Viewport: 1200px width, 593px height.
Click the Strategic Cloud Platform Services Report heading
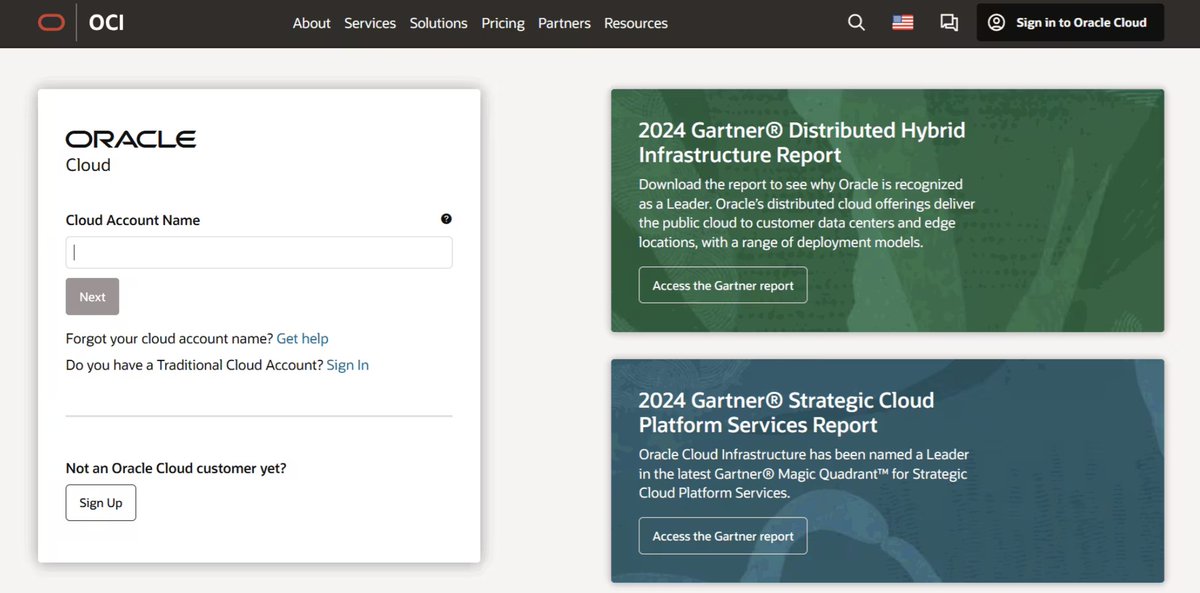(x=786, y=412)
